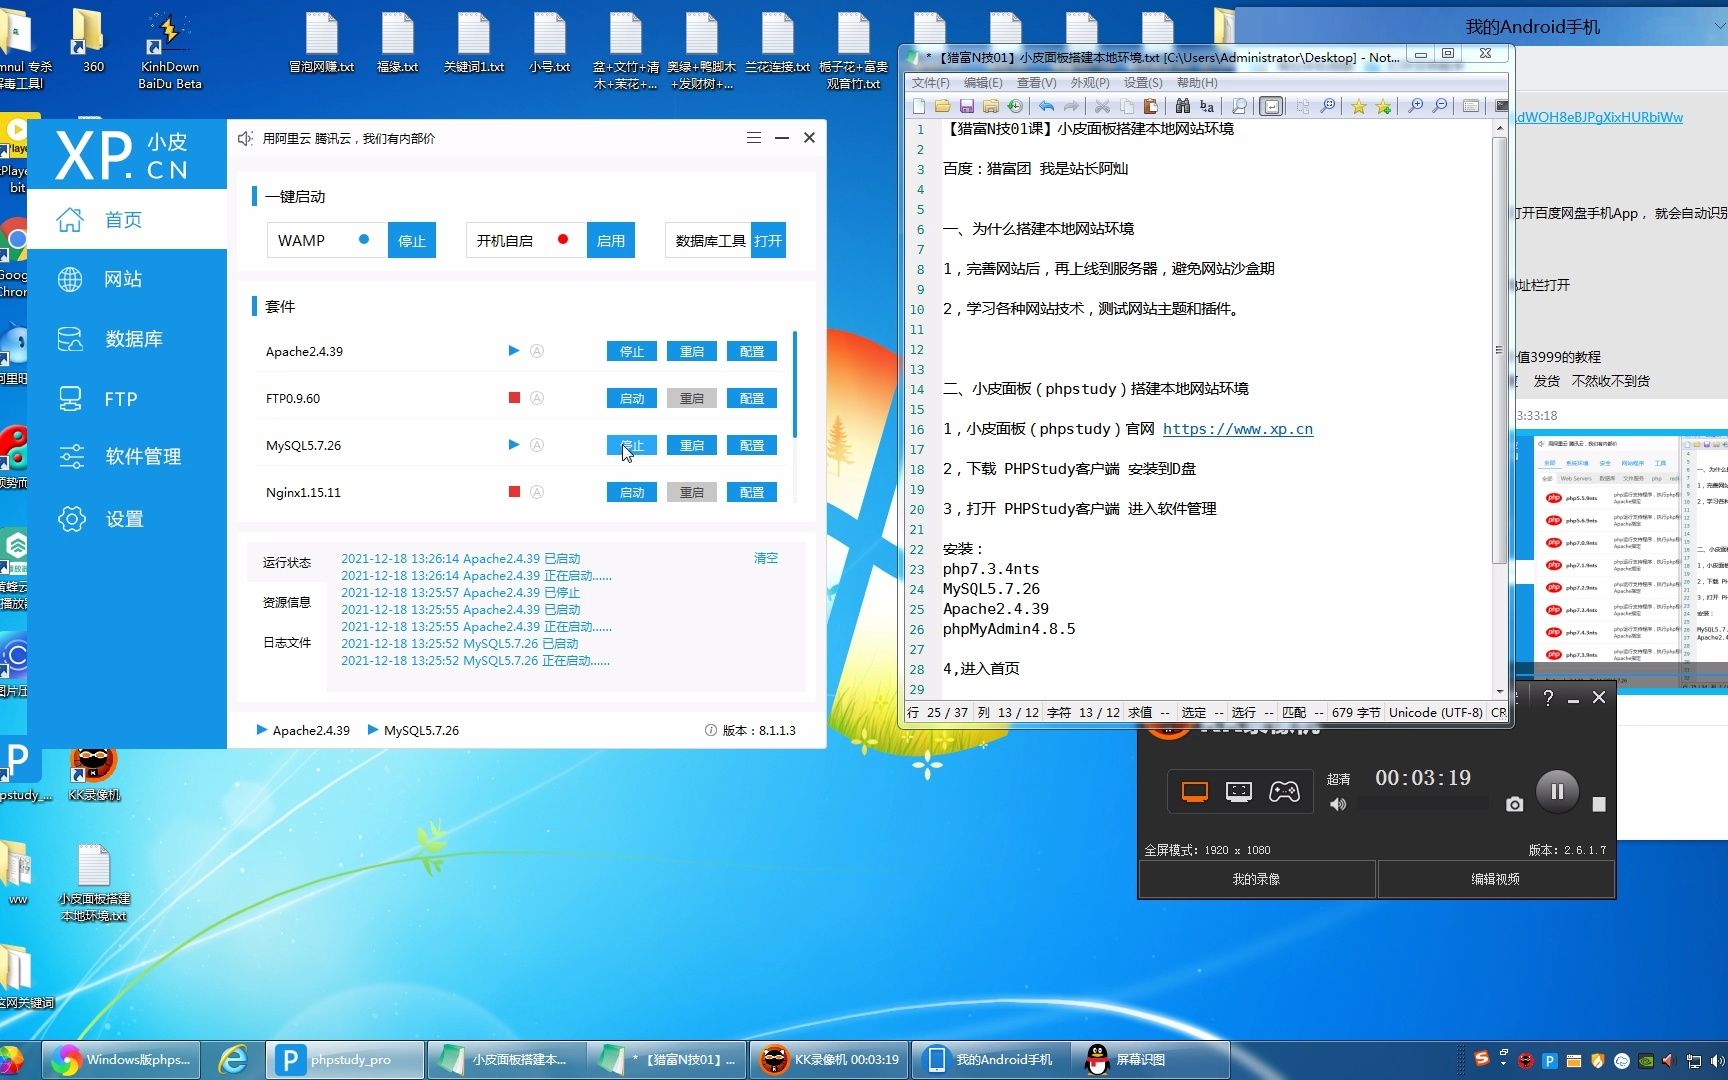
Task: Pause the KK录像机 recording
Action: [1557, 791]
